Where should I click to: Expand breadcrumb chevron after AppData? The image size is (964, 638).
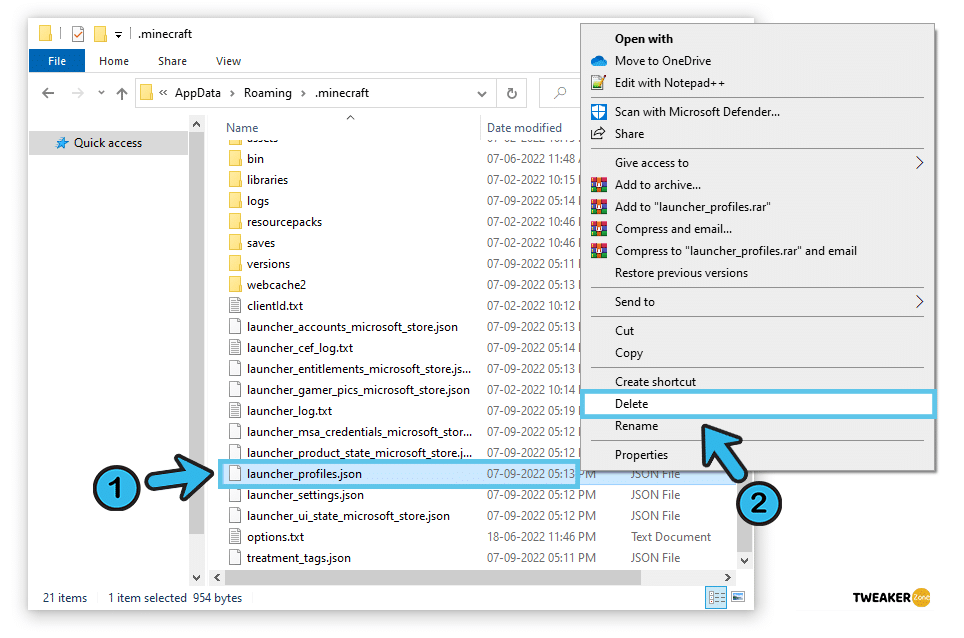(x=232, y=93)
